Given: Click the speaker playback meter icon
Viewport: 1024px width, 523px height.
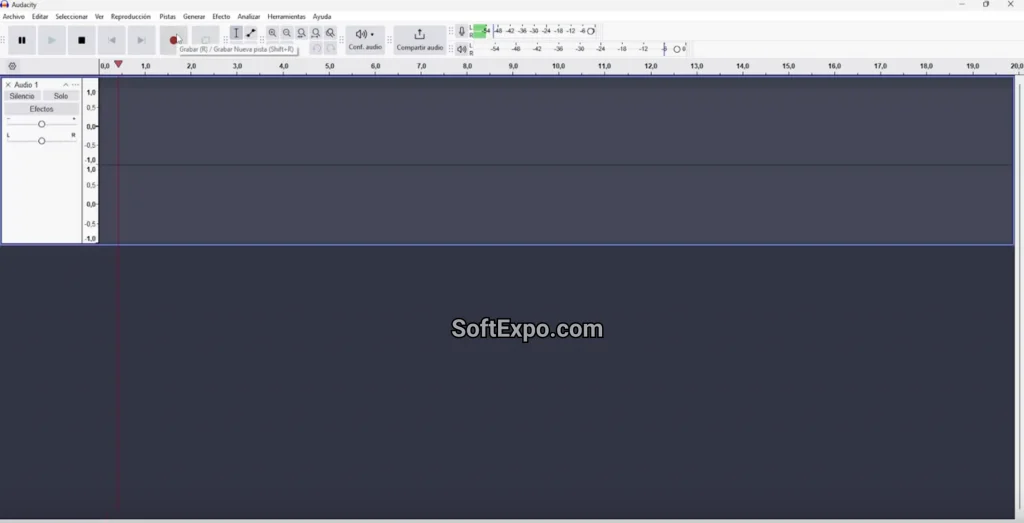Looking at the screenshot, I should coord(462,49).
